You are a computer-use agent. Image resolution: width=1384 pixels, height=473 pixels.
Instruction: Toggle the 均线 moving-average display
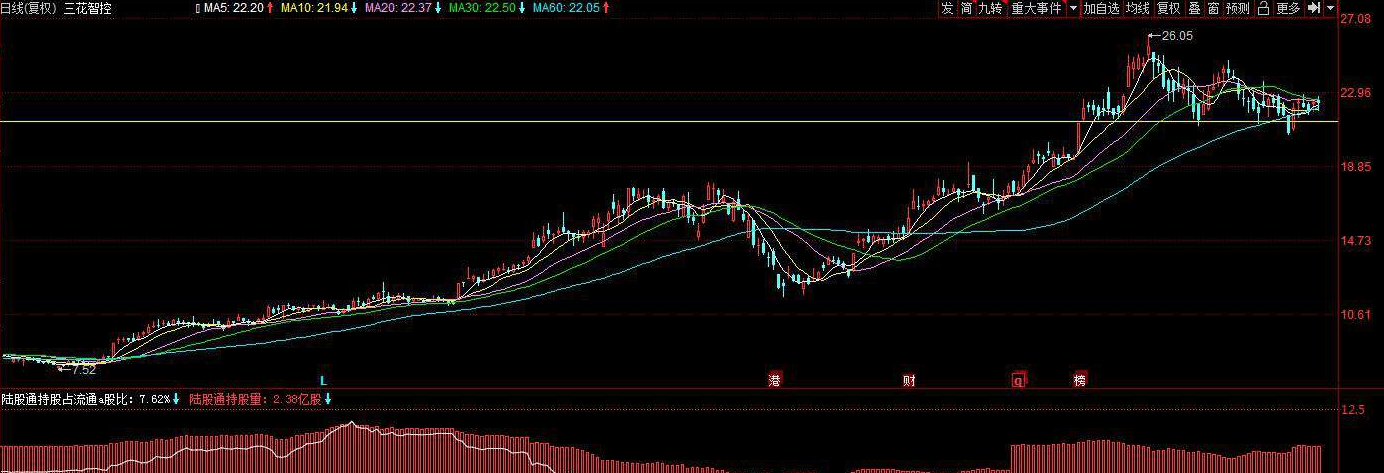coord(1137,8)
